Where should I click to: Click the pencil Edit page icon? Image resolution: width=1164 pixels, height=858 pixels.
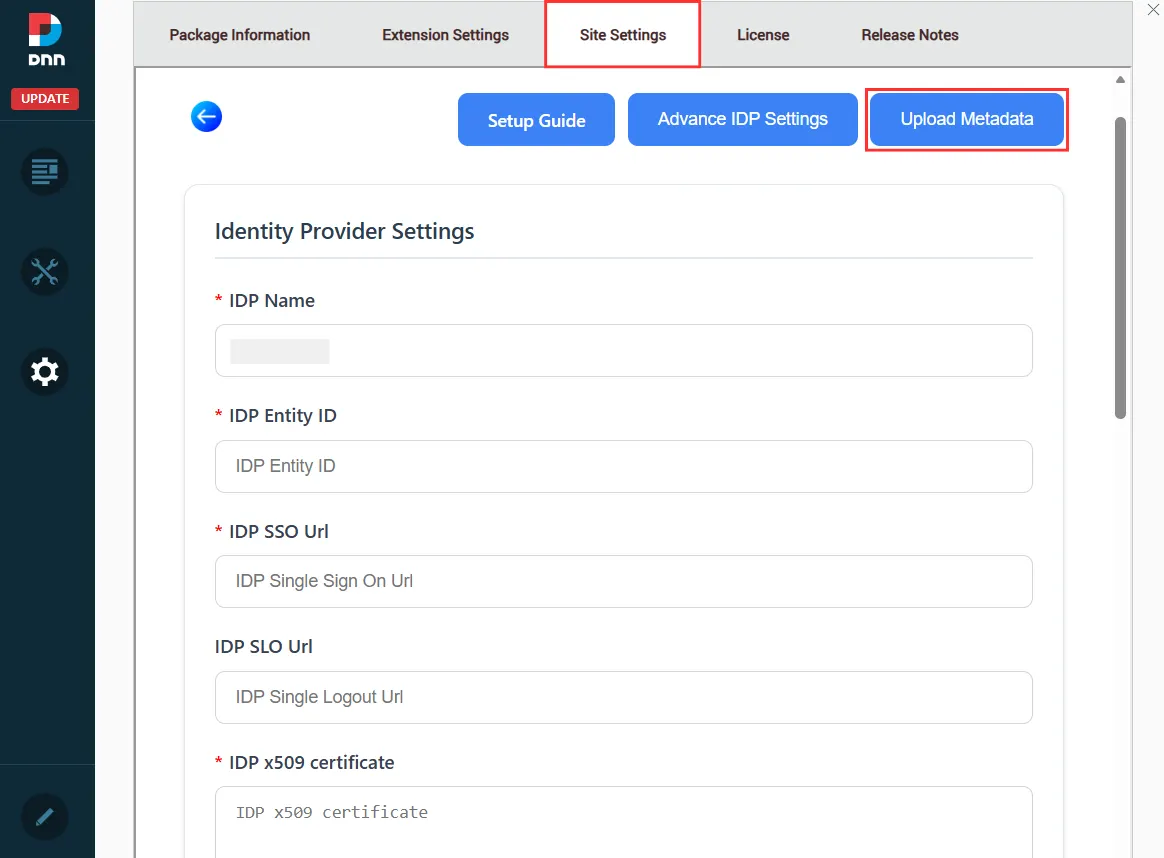click(x=45, y=817)
